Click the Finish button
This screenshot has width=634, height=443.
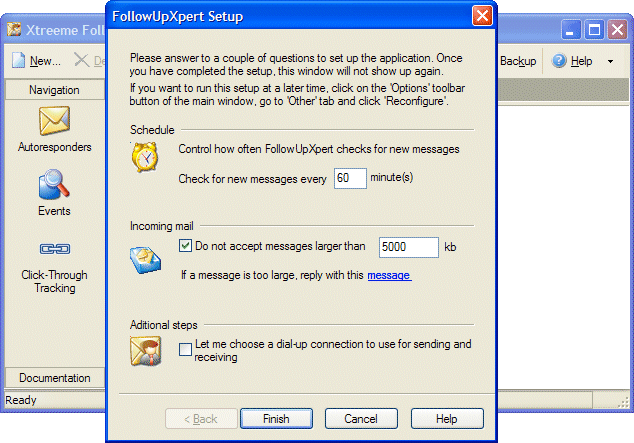pyautogui.click(x=276, y=418)
